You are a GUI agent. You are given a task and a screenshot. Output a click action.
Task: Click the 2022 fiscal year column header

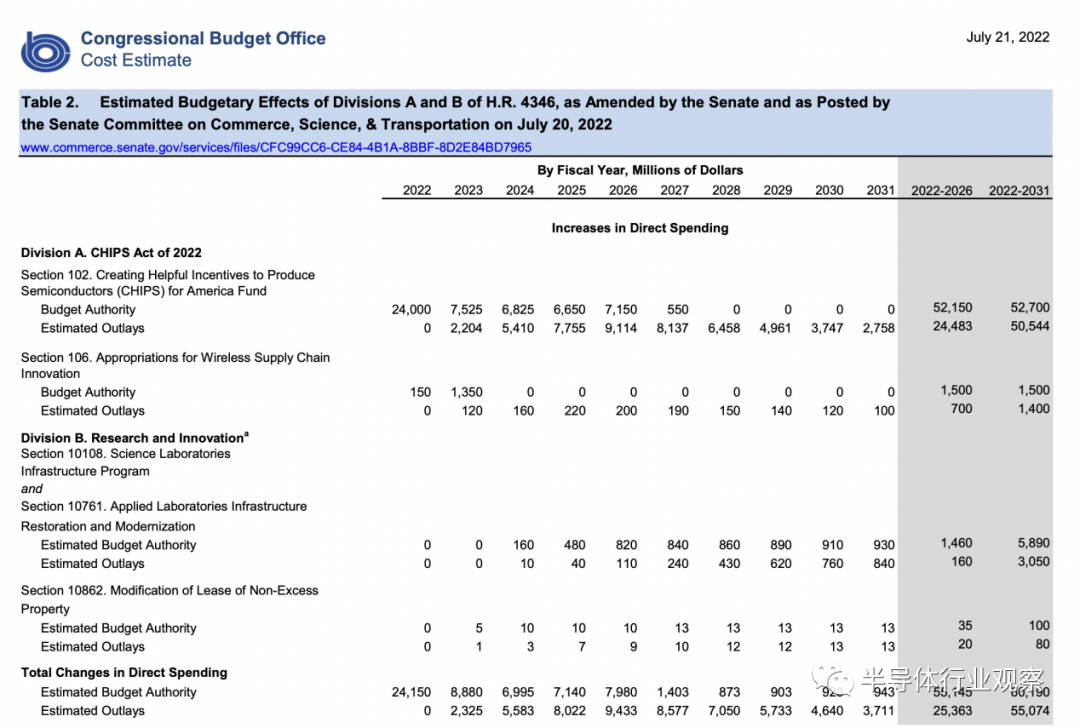click(x=417, y=190)
